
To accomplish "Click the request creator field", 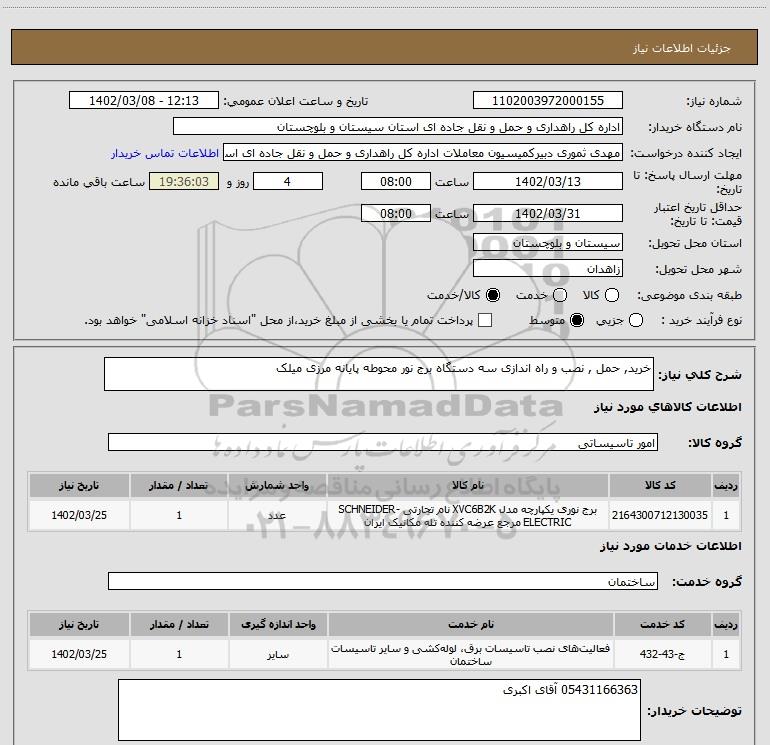I will [423, 152].
